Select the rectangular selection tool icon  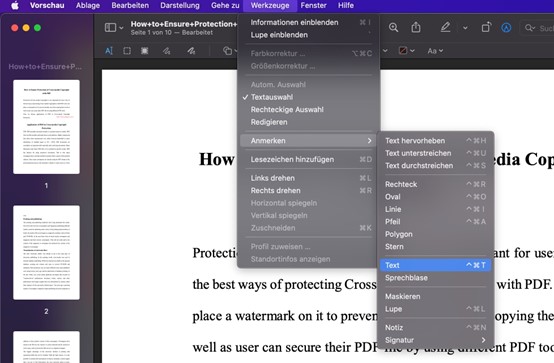coord(127,51)
